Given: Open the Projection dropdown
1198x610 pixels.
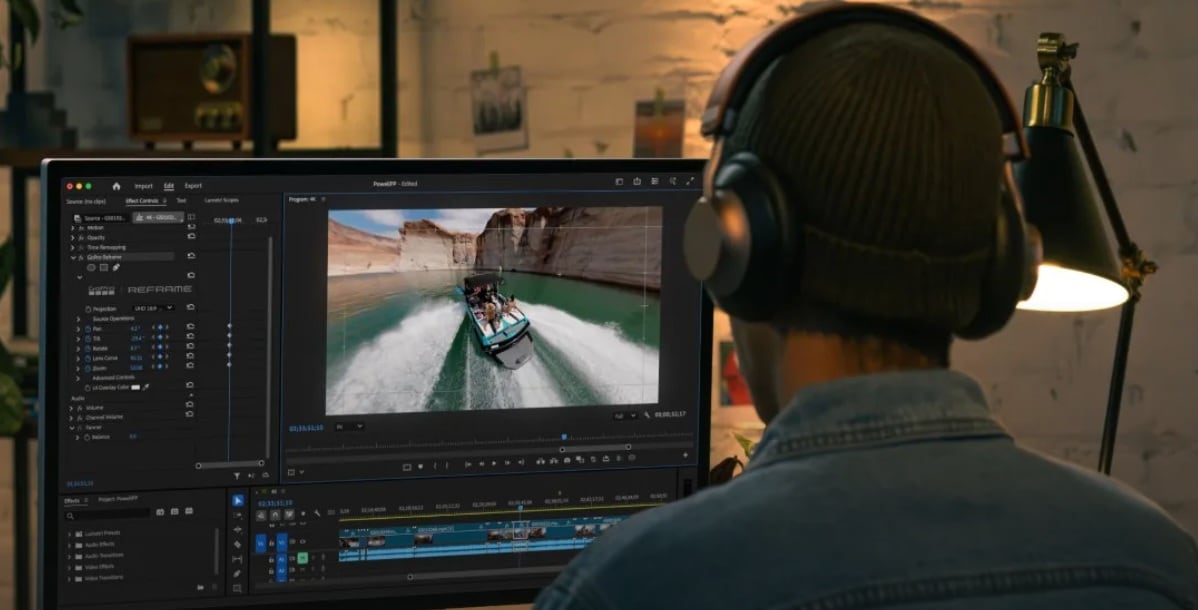Looking at the screenshot, I should click(x=153, y=308).
